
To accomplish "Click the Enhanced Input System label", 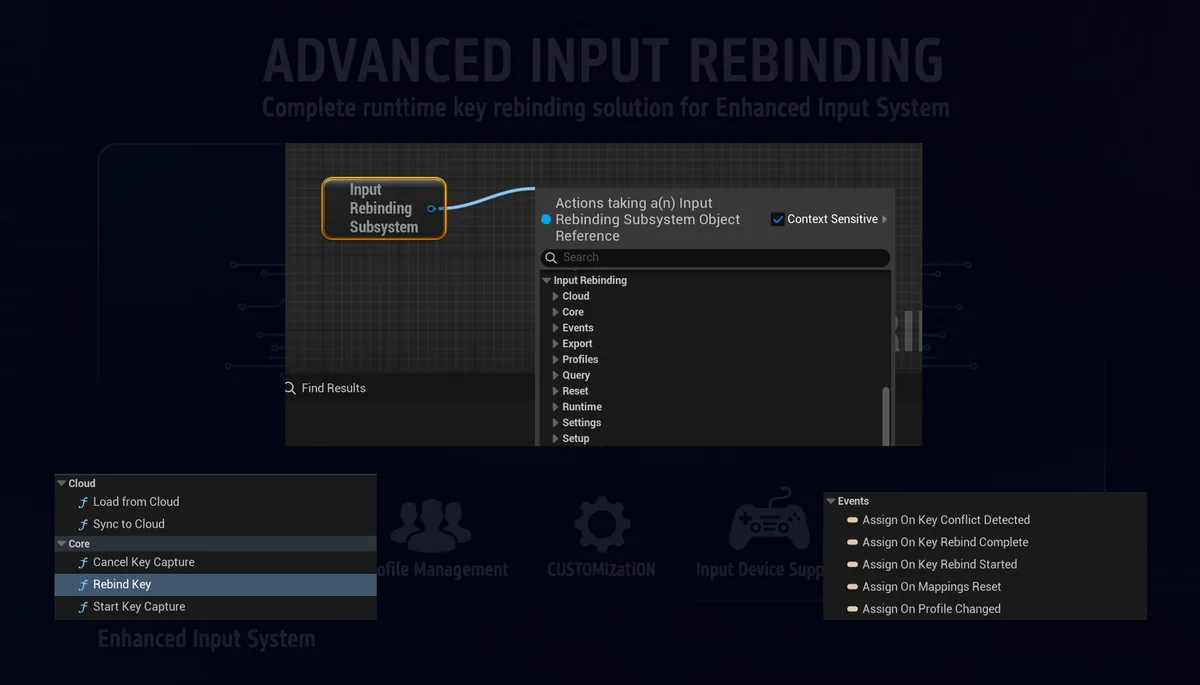I will tap(206, 639).
